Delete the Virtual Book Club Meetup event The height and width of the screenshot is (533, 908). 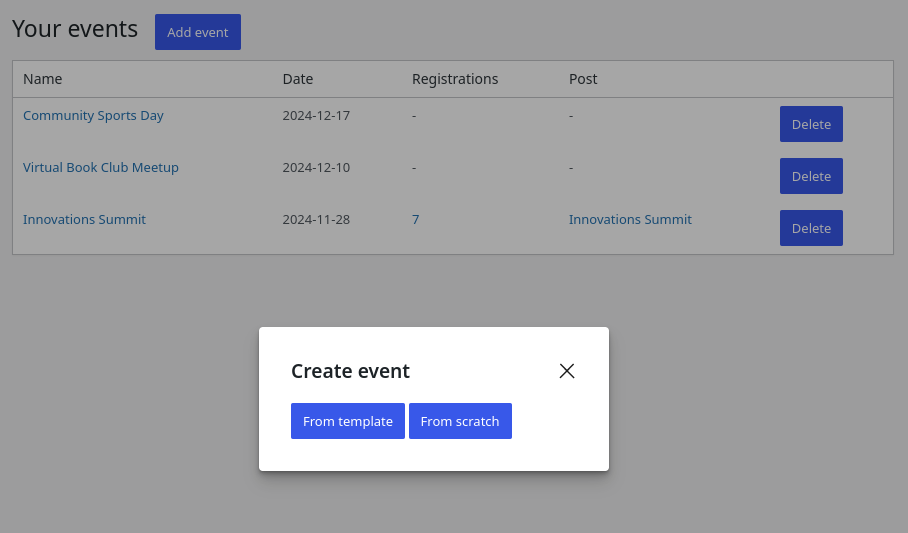click(x=811, y=176)
